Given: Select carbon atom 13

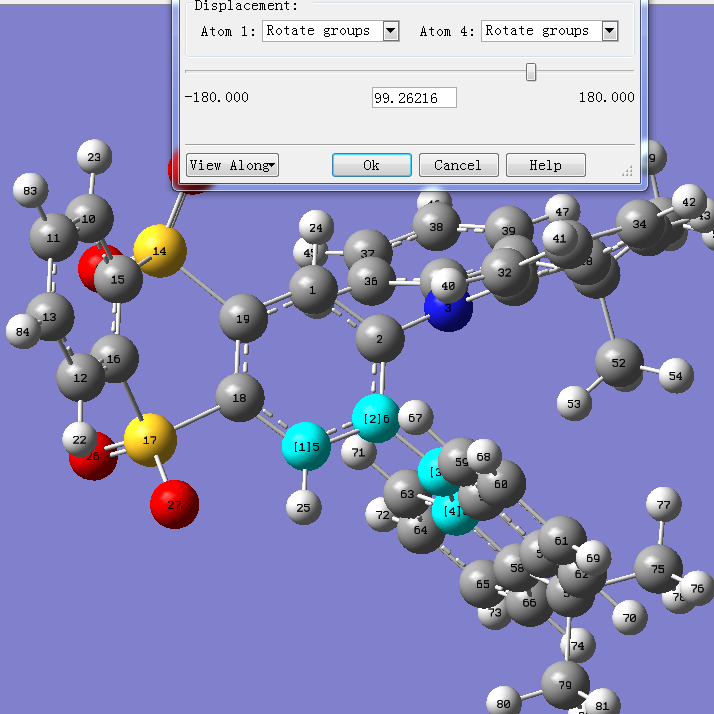Looking at the screenshot, I should 50,317.
